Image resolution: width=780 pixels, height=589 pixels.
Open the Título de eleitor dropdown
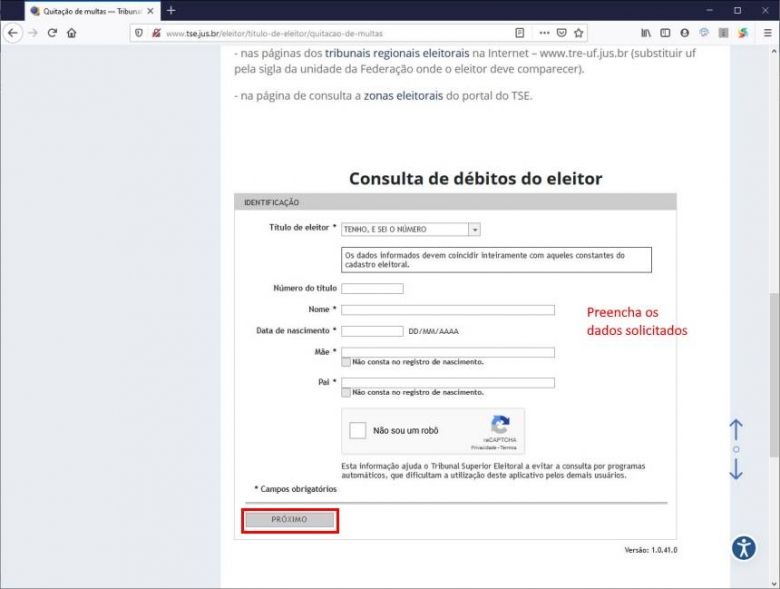(411, 229)
